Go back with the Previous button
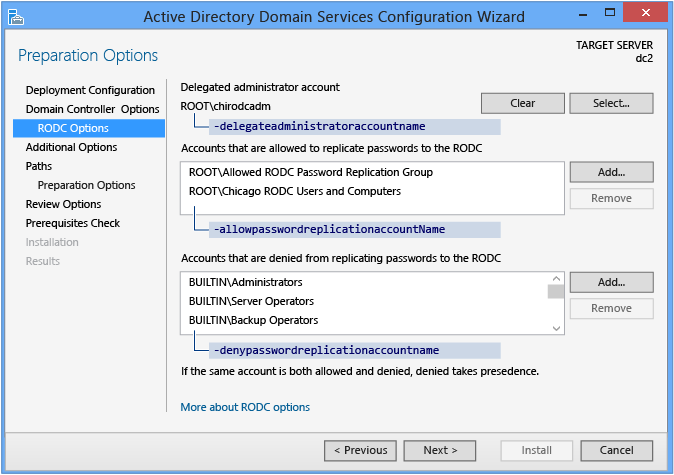Viewport: 674px width, 475px height. pos(360,450)
